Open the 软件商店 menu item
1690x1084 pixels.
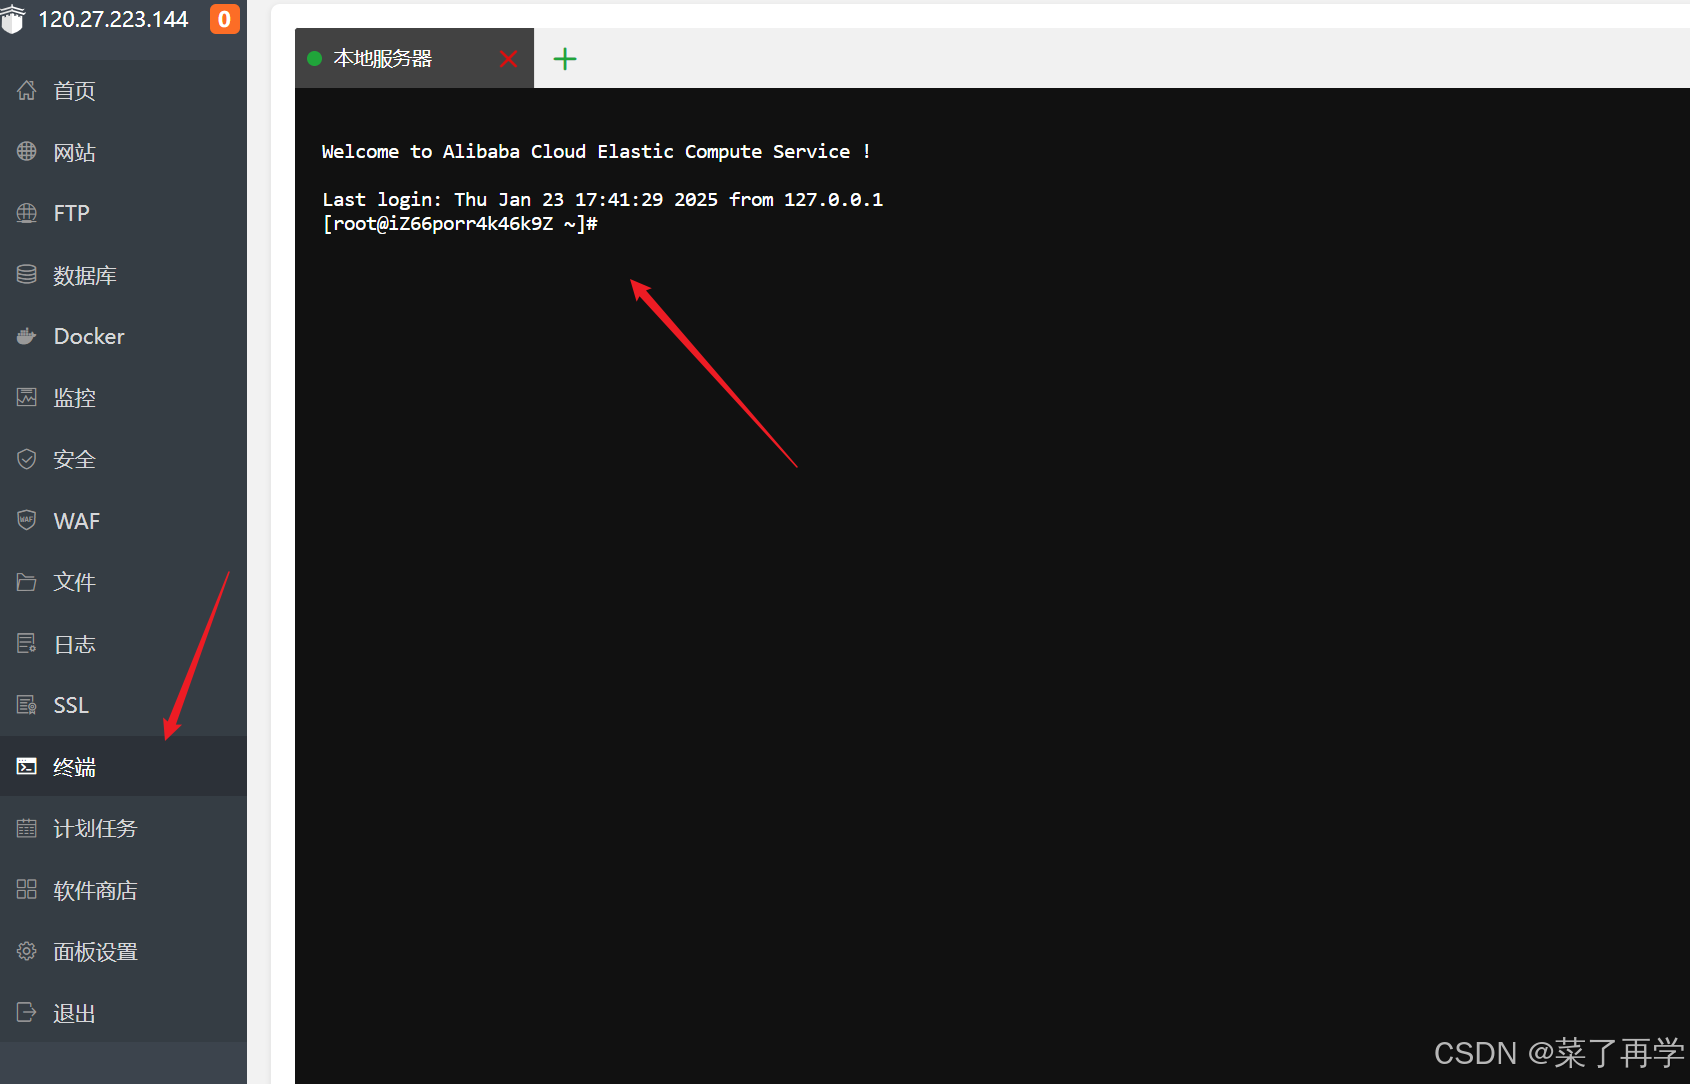[x=123, y=890]
